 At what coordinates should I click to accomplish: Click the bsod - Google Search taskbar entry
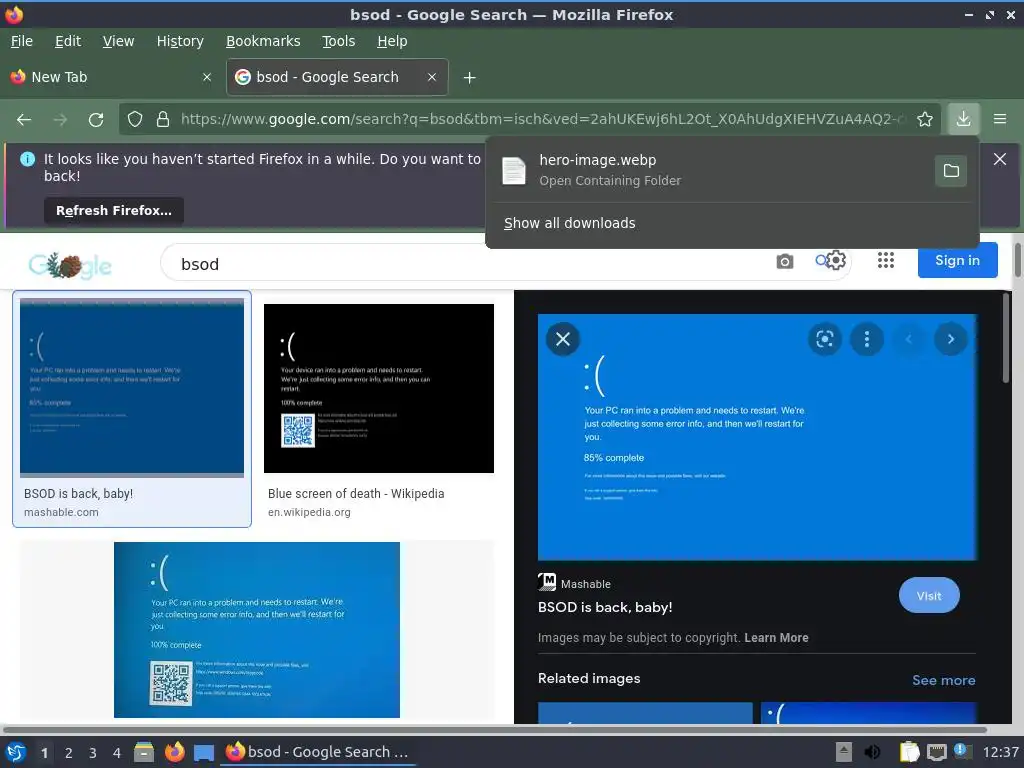[317, 752]
